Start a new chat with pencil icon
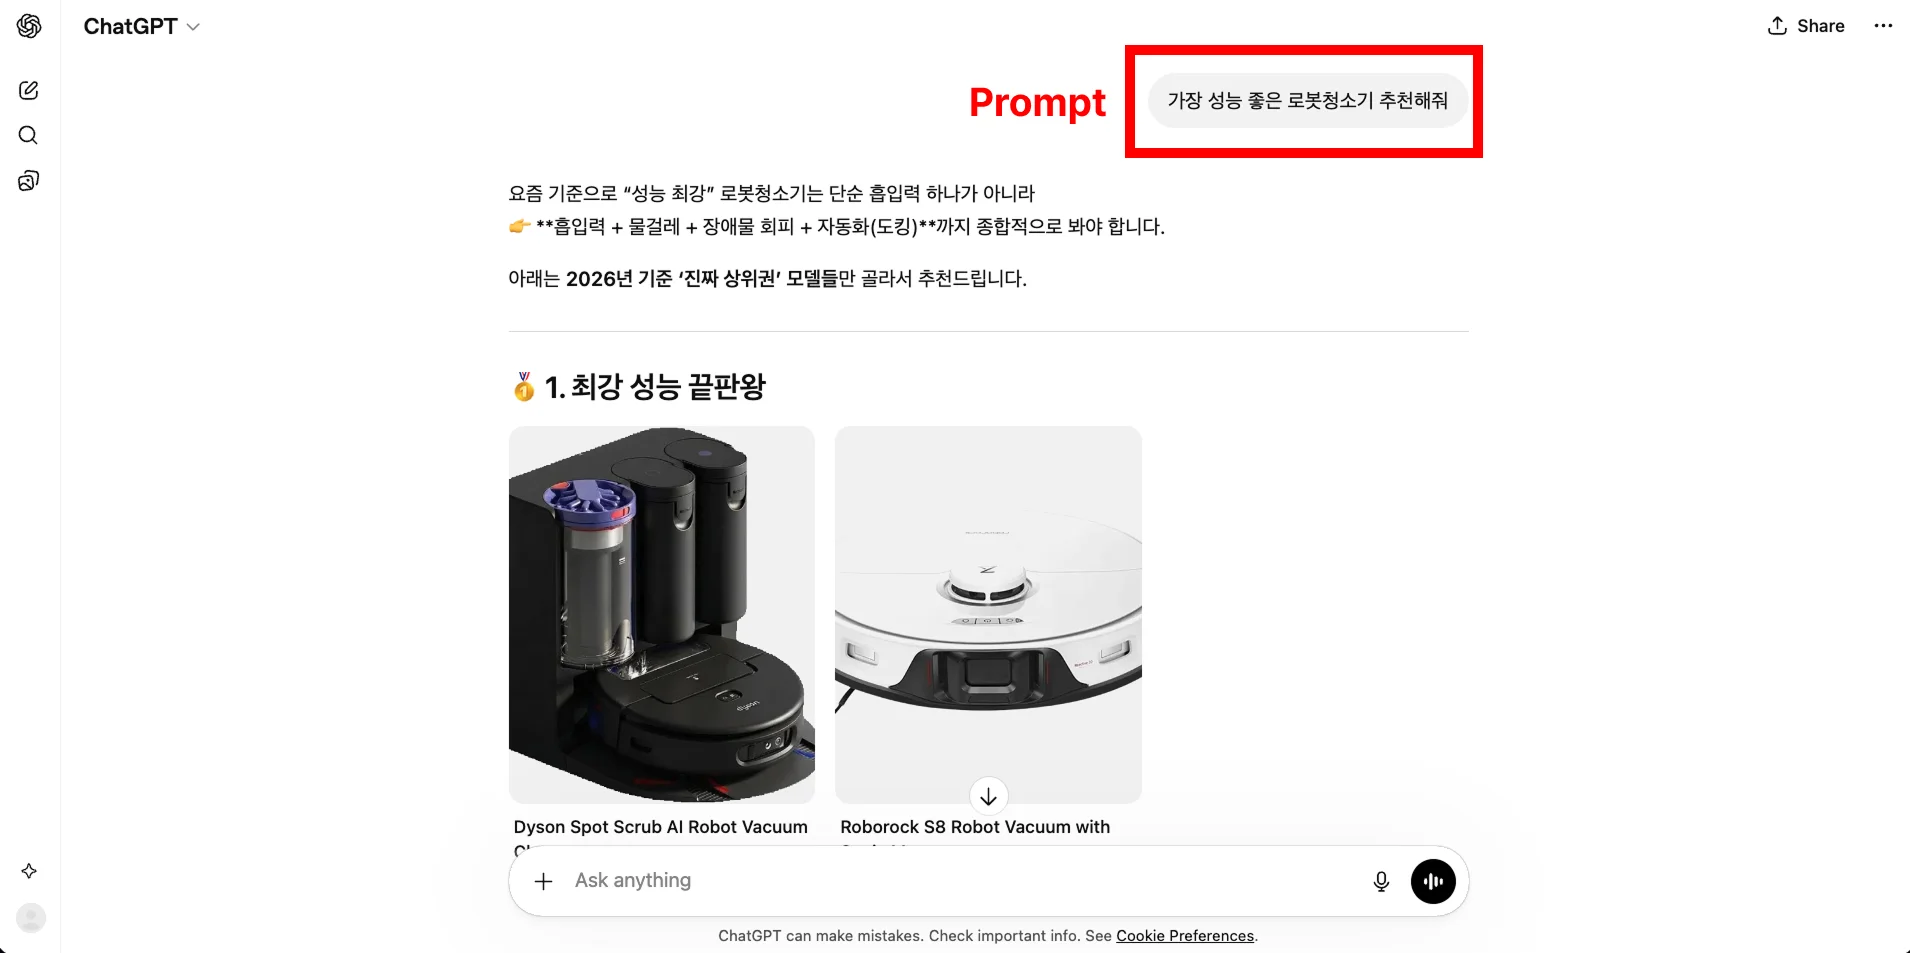 point(29,90)
